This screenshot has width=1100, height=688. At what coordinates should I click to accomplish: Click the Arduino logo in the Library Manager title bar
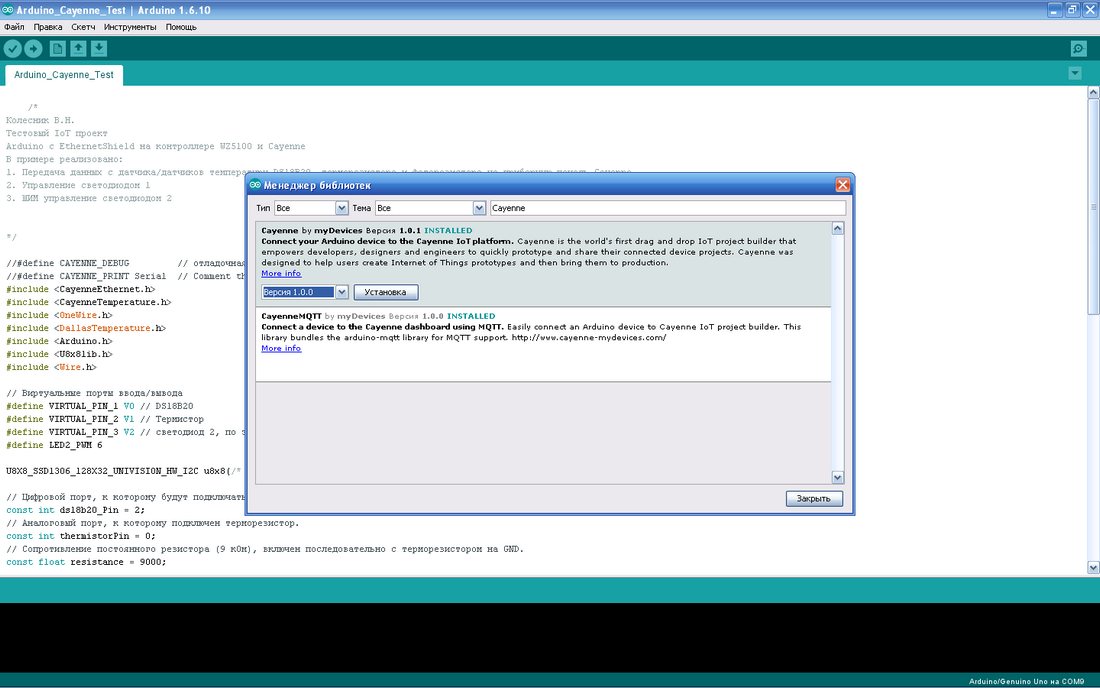click(255, 184)
